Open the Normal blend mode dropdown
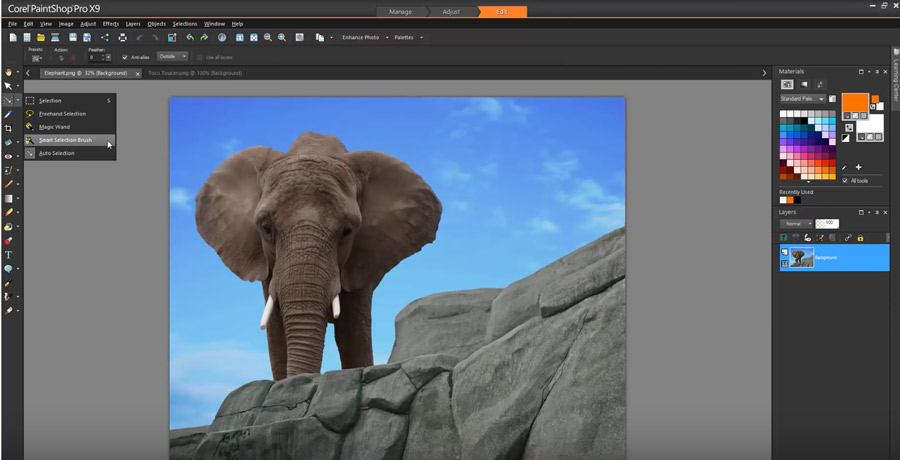The height and width of the screenshot is (460, 900). 795,223
